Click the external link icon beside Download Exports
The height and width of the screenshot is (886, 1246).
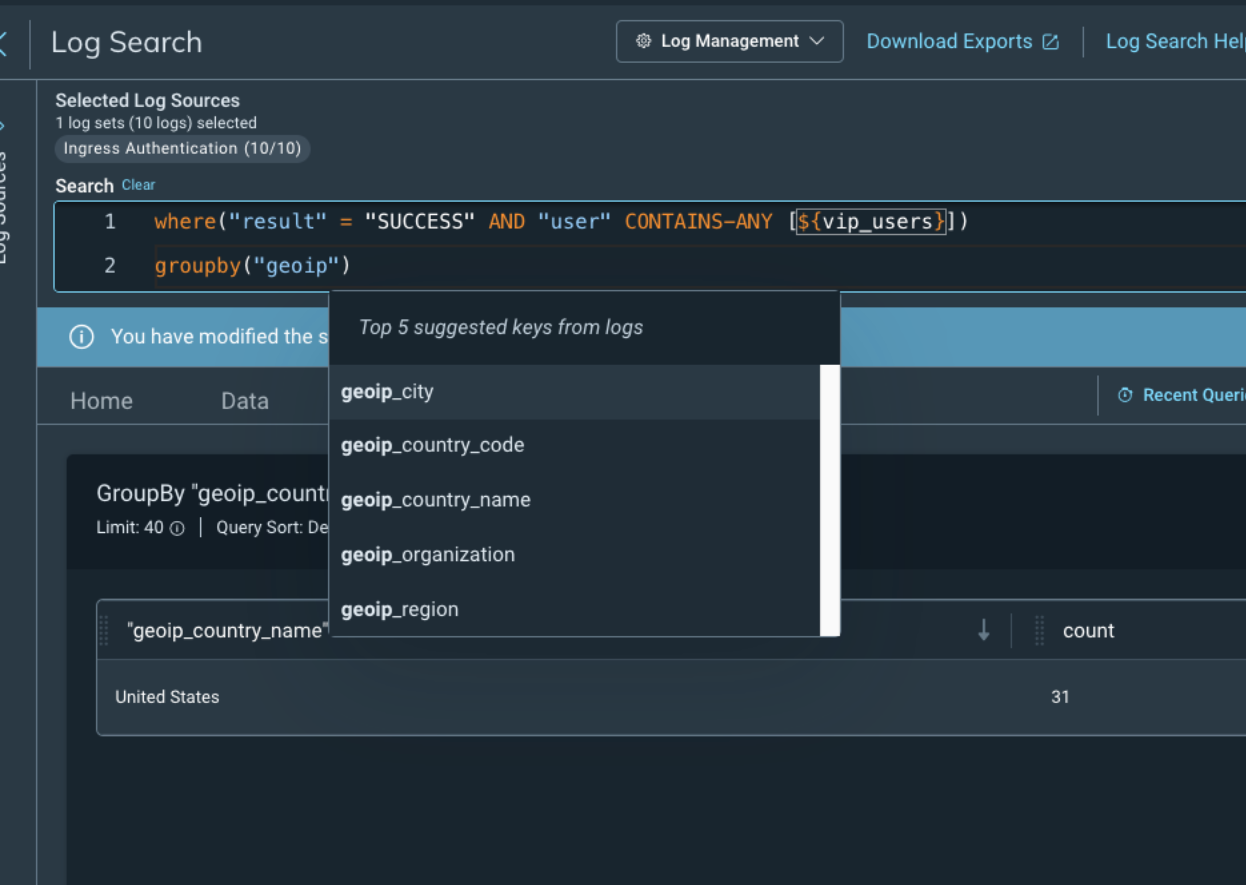pos(1050,42)
